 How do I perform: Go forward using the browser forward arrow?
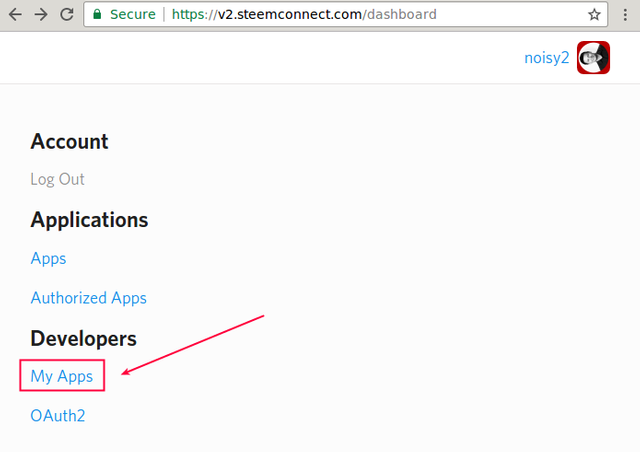click(x=41, y=15)
